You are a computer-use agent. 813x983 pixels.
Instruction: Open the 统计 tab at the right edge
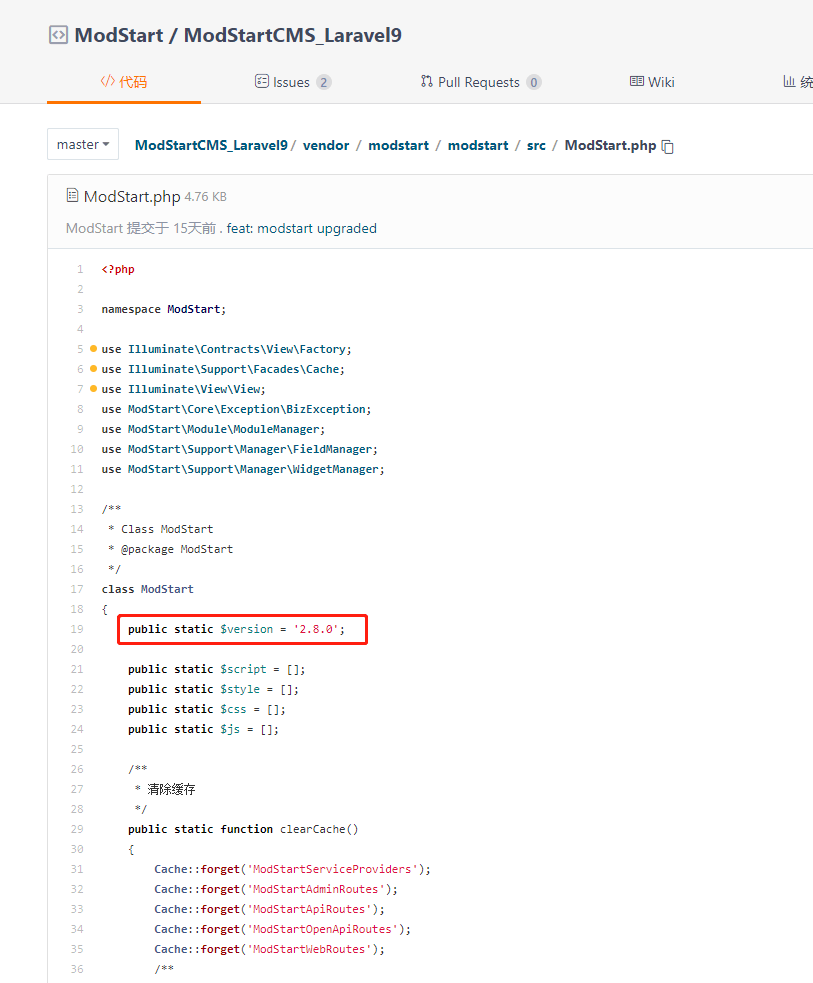pos(798,82)
